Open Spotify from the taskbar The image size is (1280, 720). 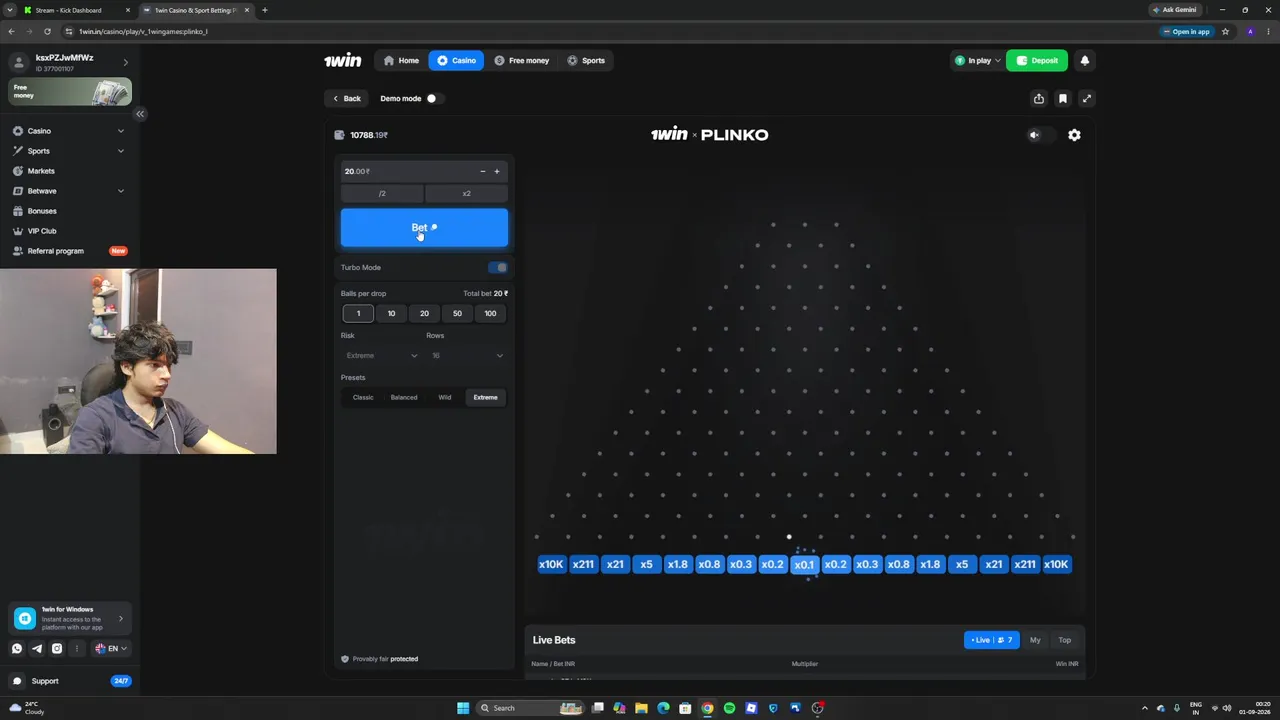(x=729, y=708)
